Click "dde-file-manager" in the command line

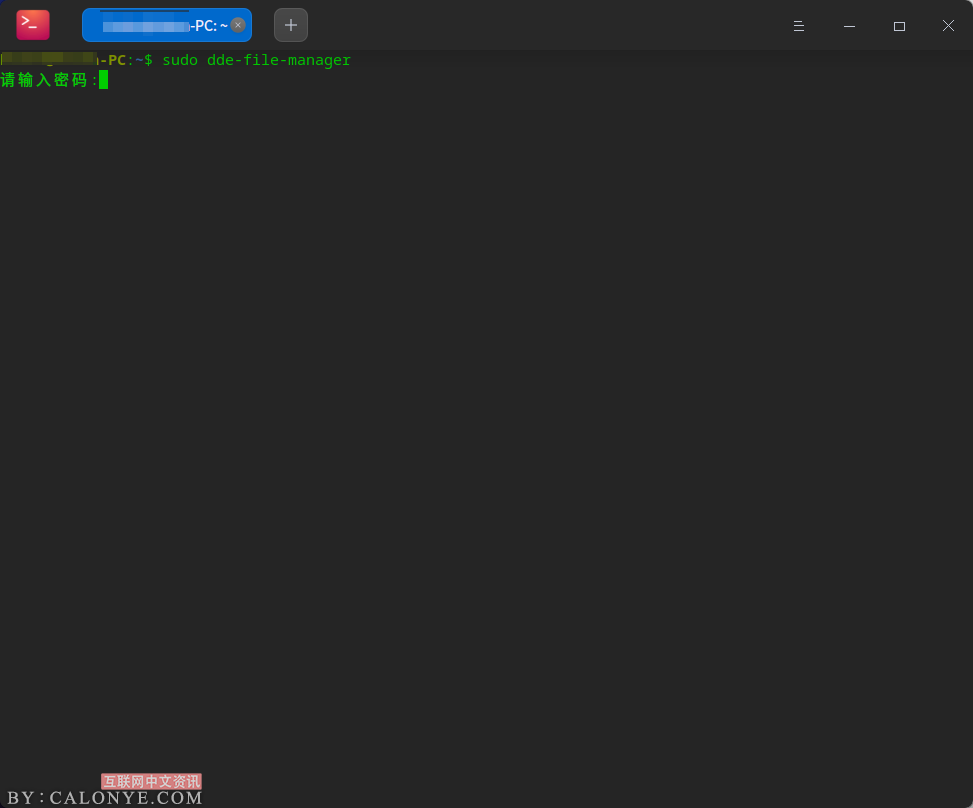(279, 60)
